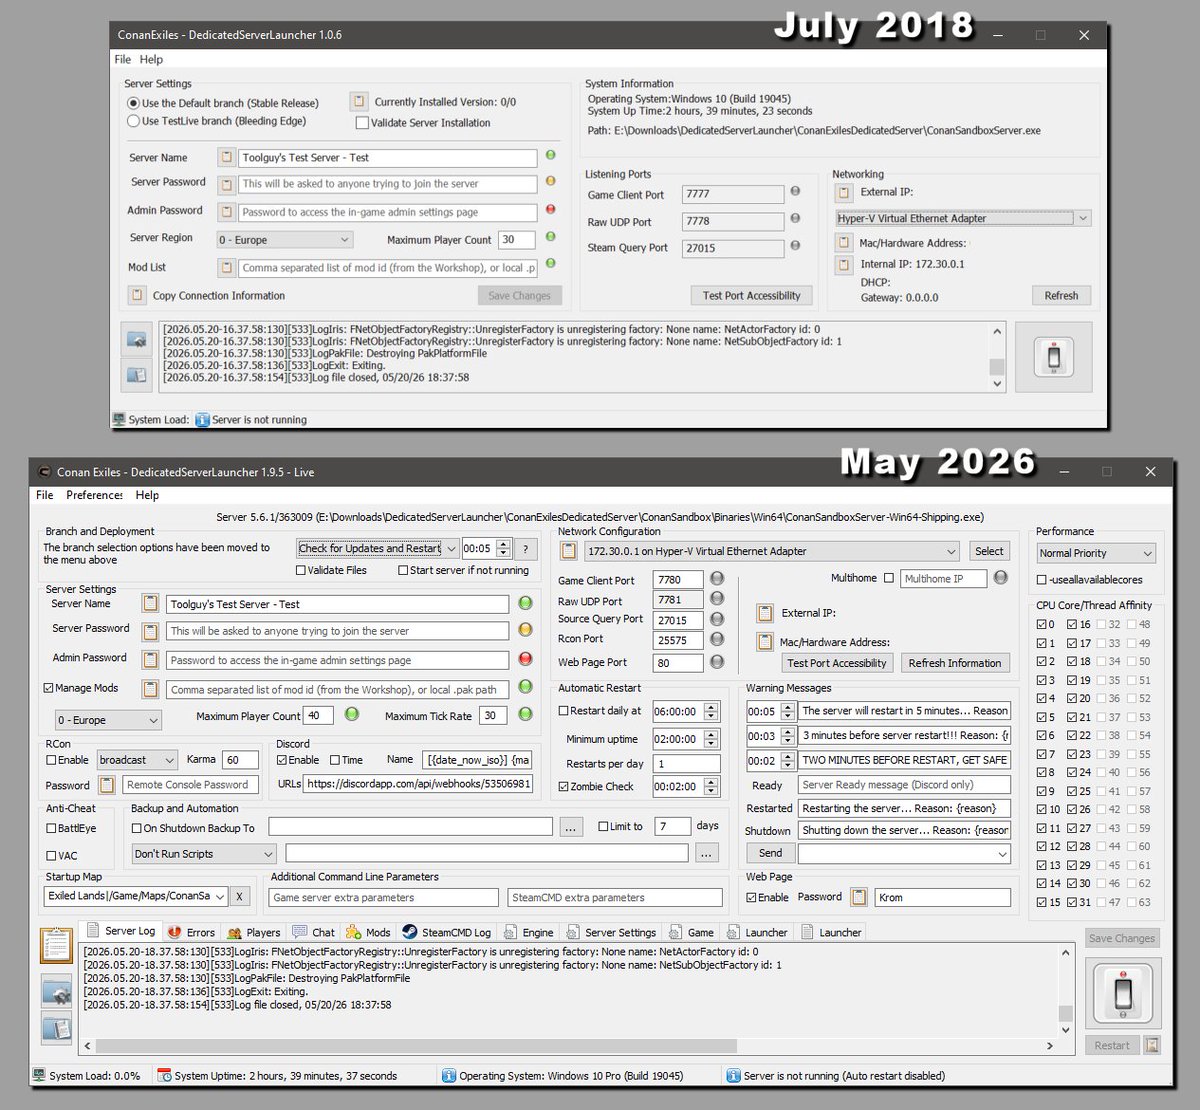The height and width of the screenshot is (1110, 1200).
Task: Open the Server Settings tab
Action: click(611, 932)
